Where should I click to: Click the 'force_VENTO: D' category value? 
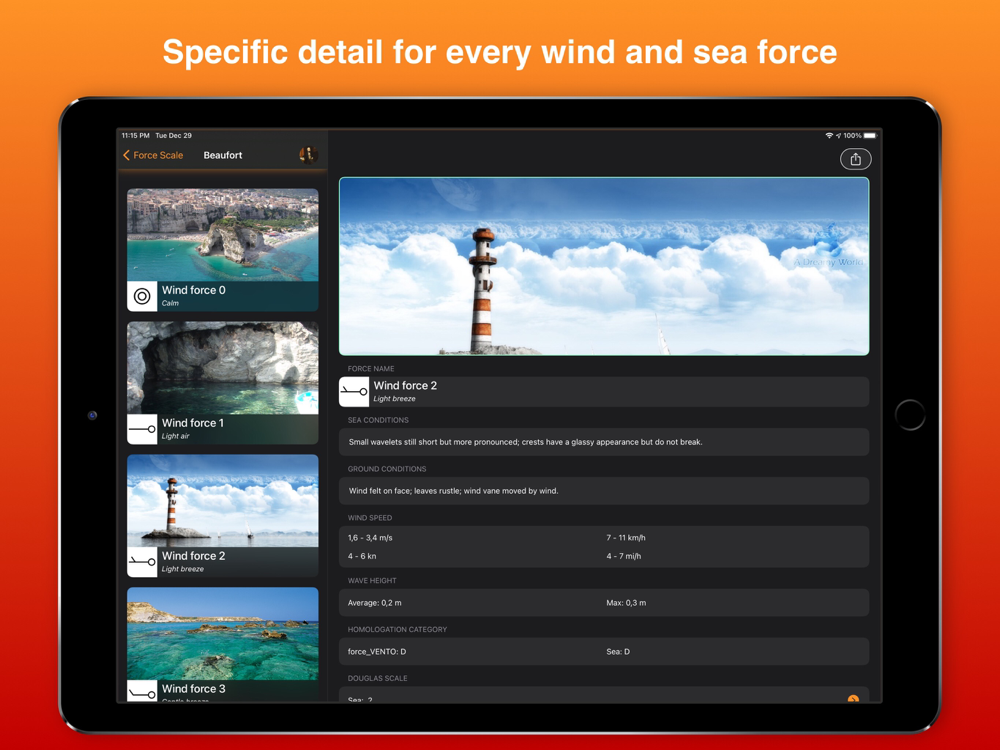pos(377,652)
